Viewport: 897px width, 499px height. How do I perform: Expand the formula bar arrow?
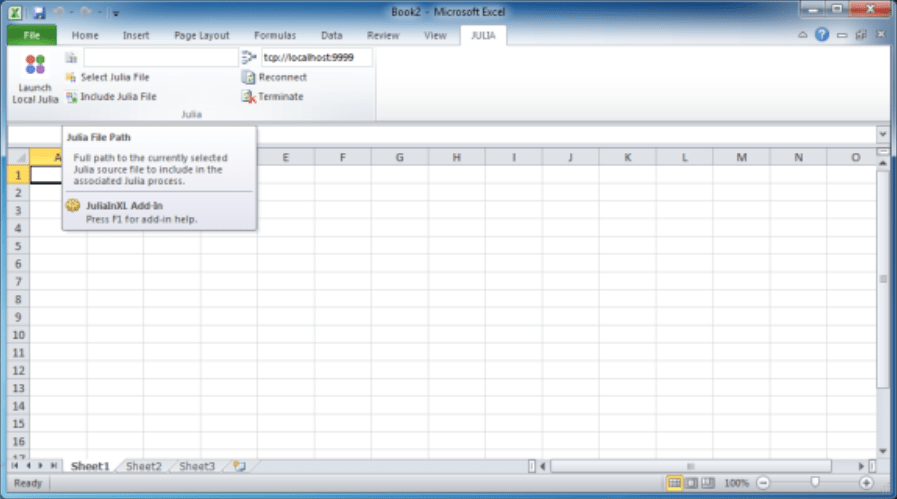(883, 134)
